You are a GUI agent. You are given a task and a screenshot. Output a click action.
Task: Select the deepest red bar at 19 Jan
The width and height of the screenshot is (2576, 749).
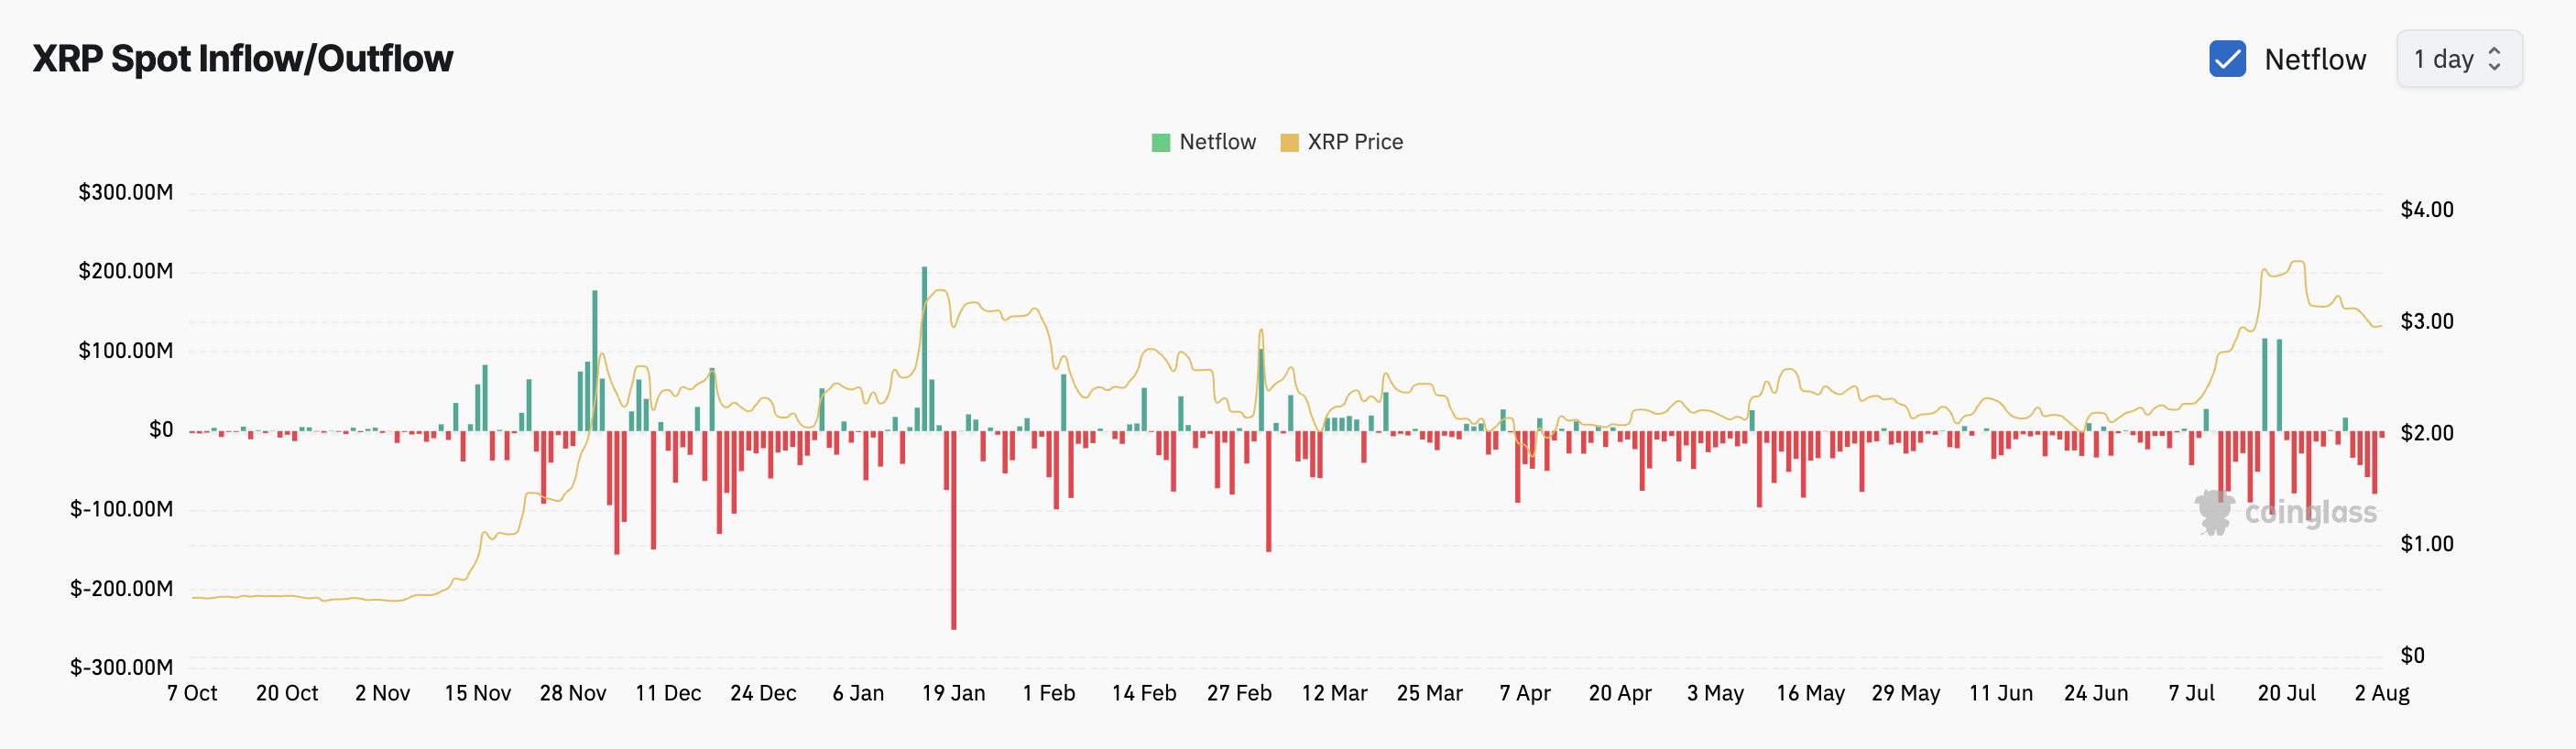(x=953, y=530)
